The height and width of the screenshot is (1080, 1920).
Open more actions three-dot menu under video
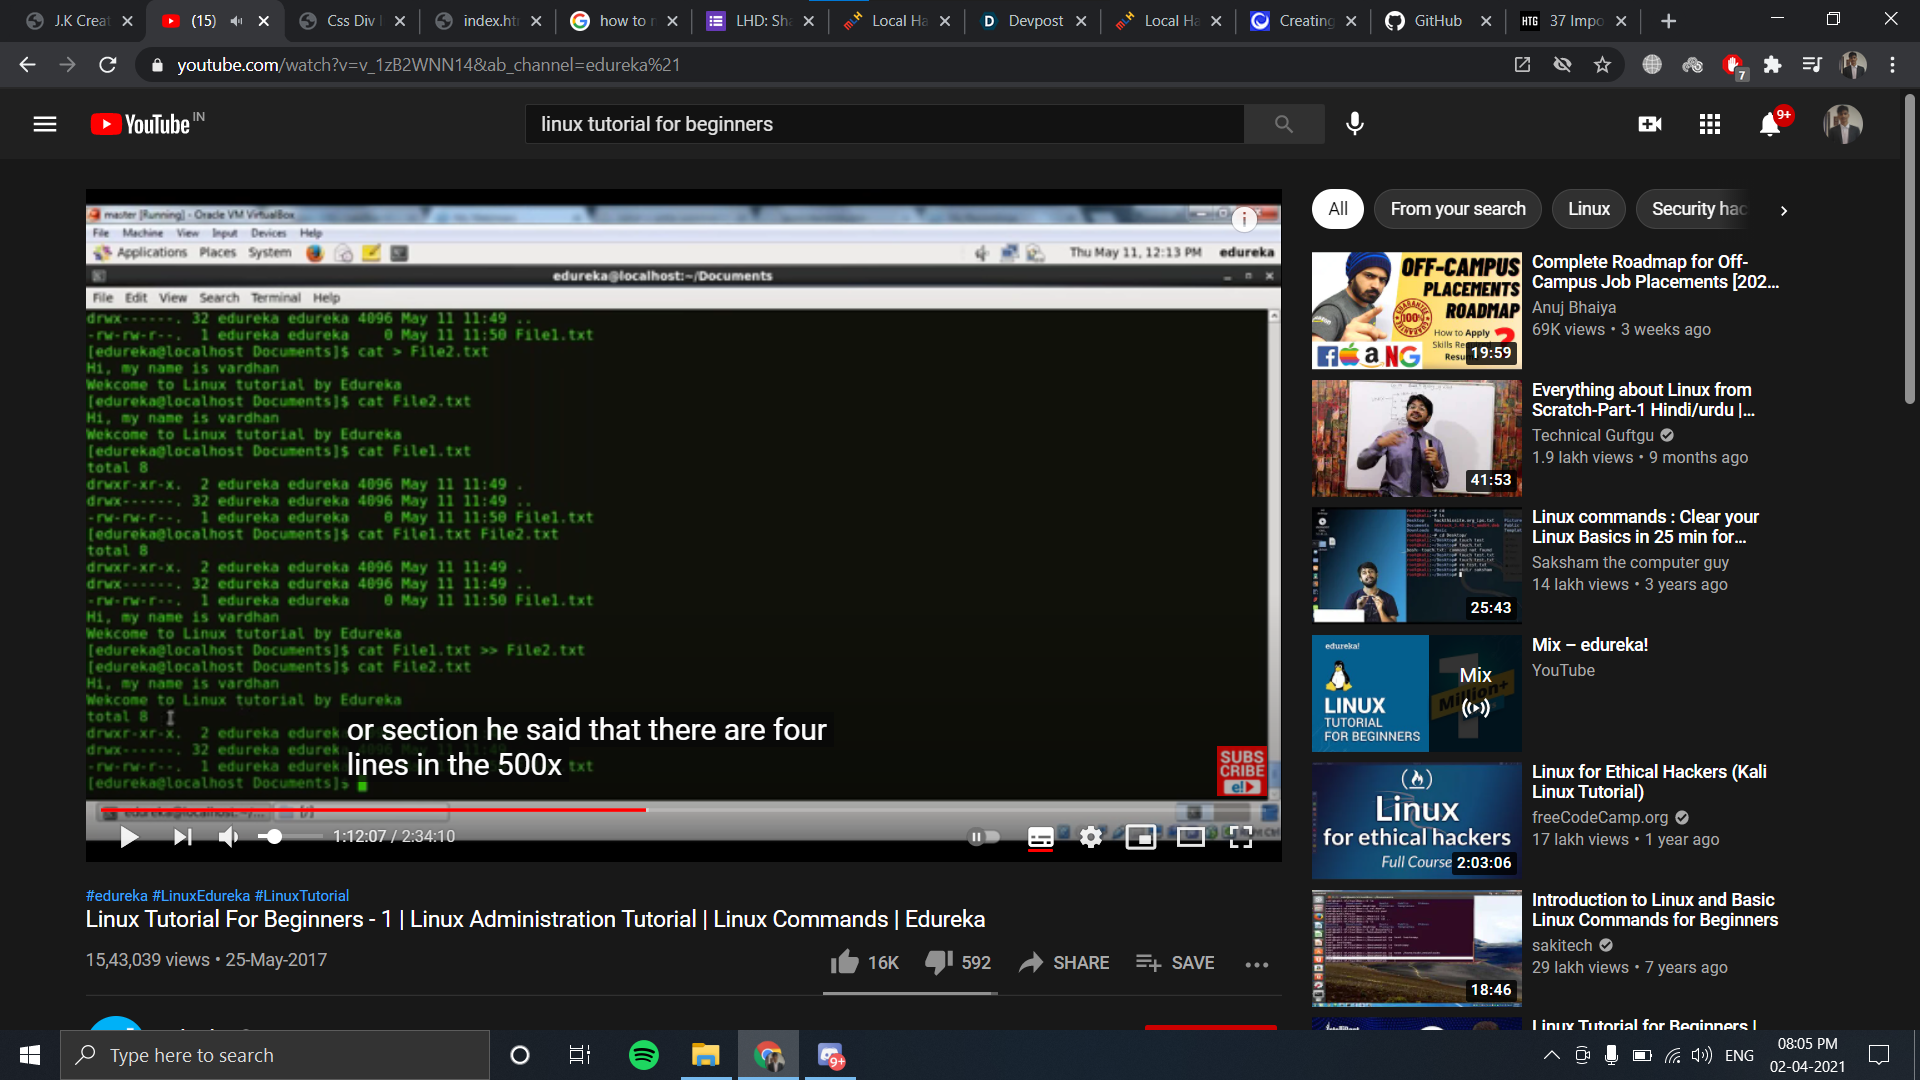[x=1257, y=964]
